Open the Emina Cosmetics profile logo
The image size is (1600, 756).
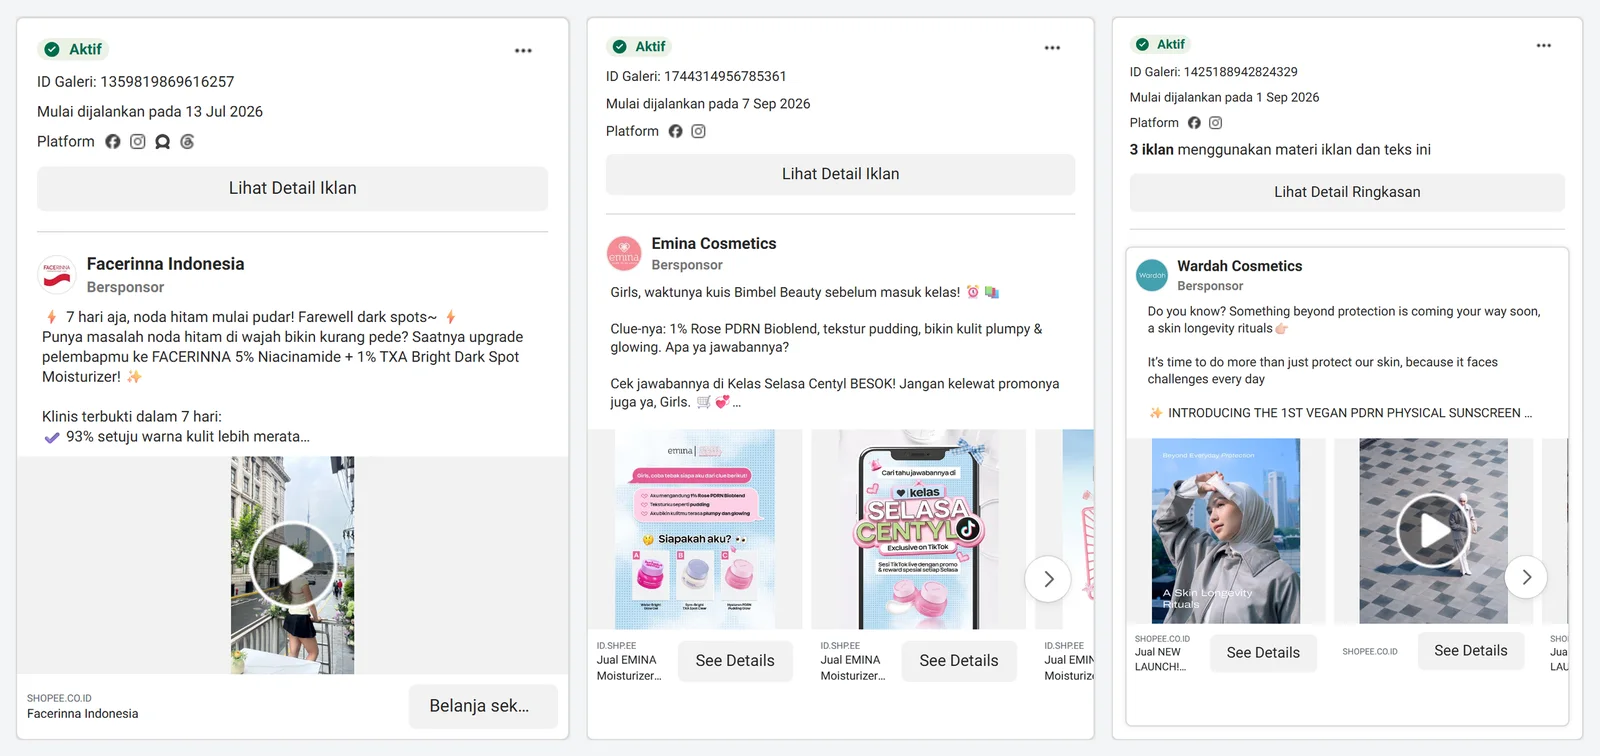(x=624, y=254)
